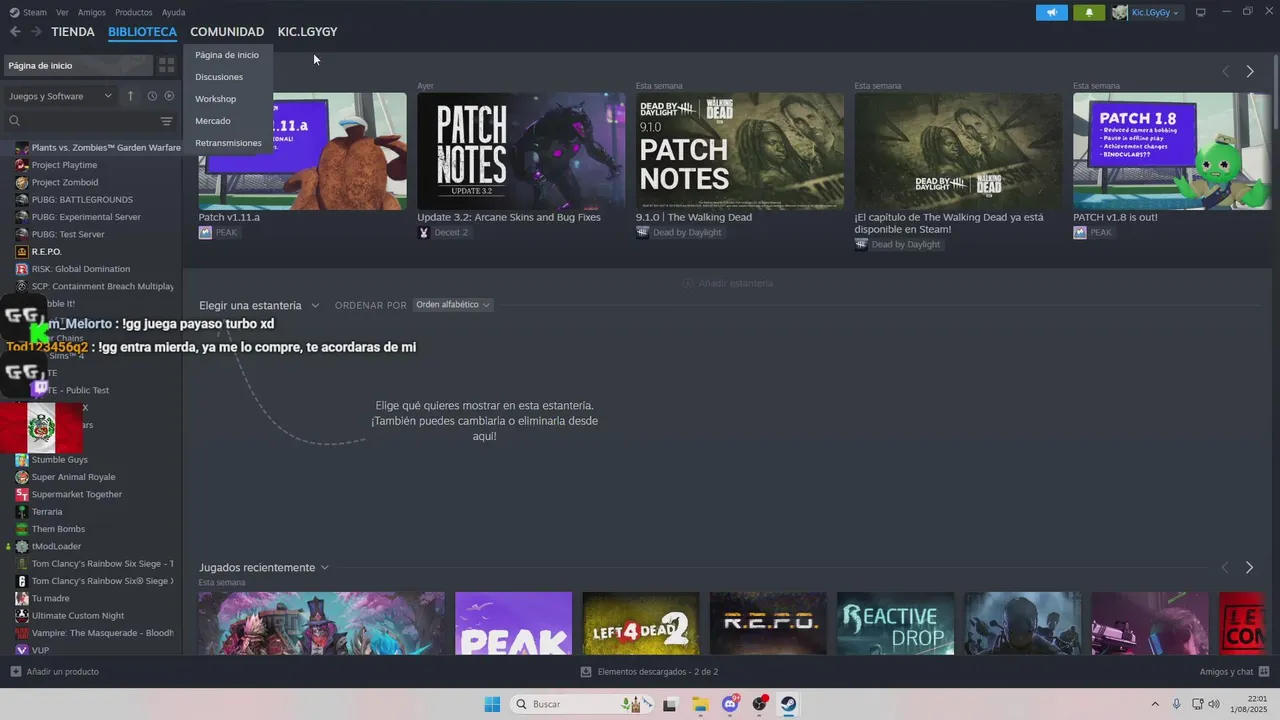This screenshot has height=720, width=1280.
Task: Open the PEAK recently played game tile
Action: (513, 623)
